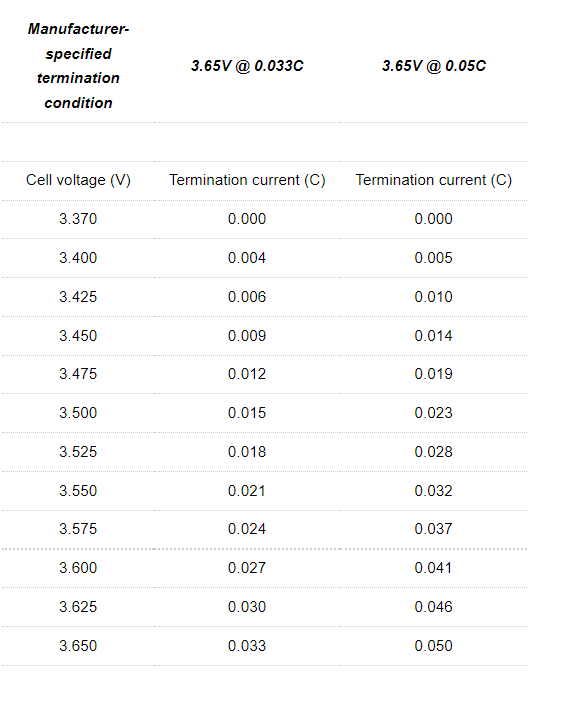Click the 3.450 voltage cell
The height and width of the screenshot is (715, 583).
pyautogui.click(x=78, y=336)
